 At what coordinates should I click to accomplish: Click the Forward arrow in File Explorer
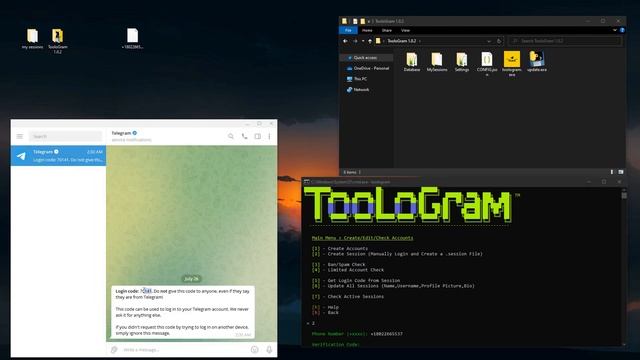(355, 41)
